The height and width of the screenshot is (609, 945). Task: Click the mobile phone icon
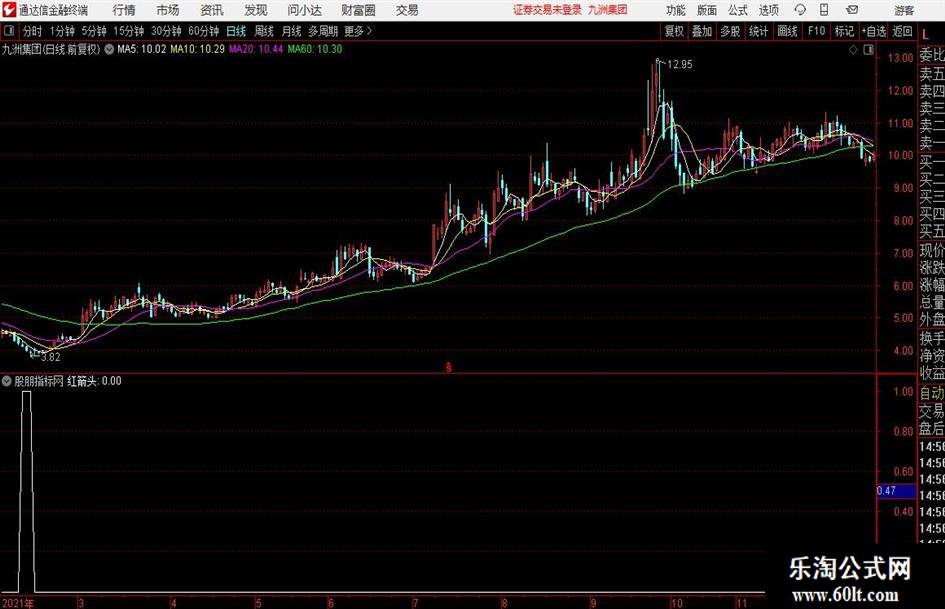point(824,10)
